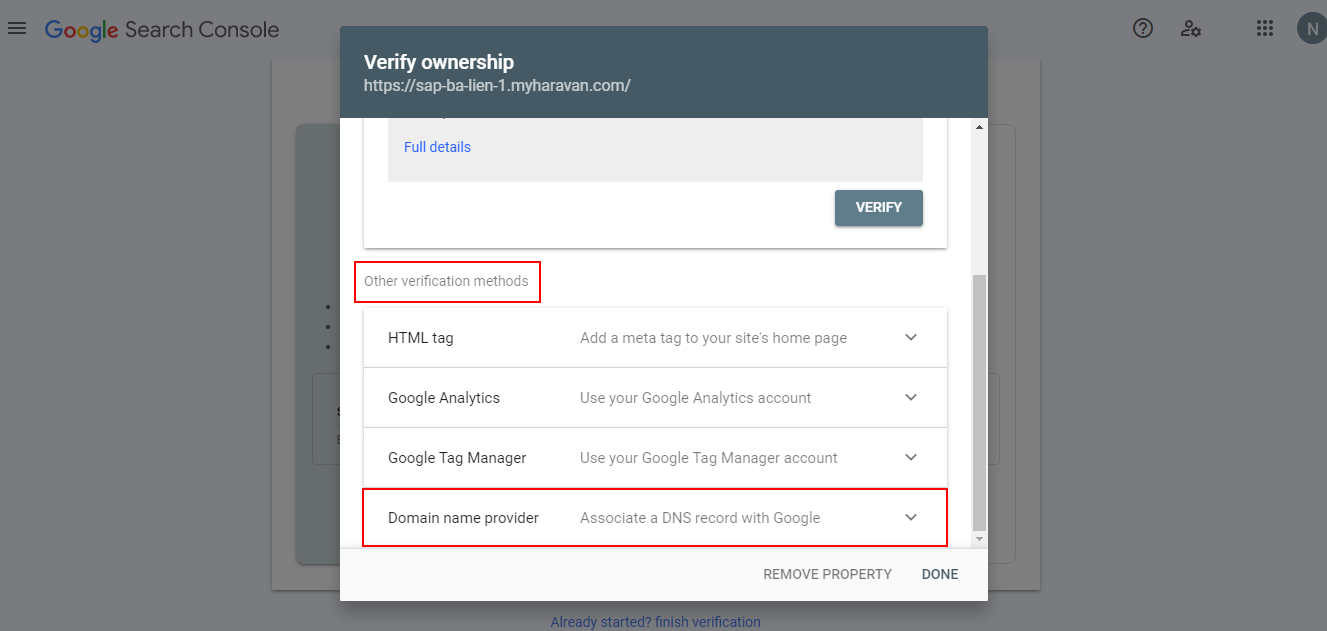Image resolution: width=1327 pixels, height=631 pixels.
Task: Click Already started? finish verification link
Action: click(x=655, y=622)
